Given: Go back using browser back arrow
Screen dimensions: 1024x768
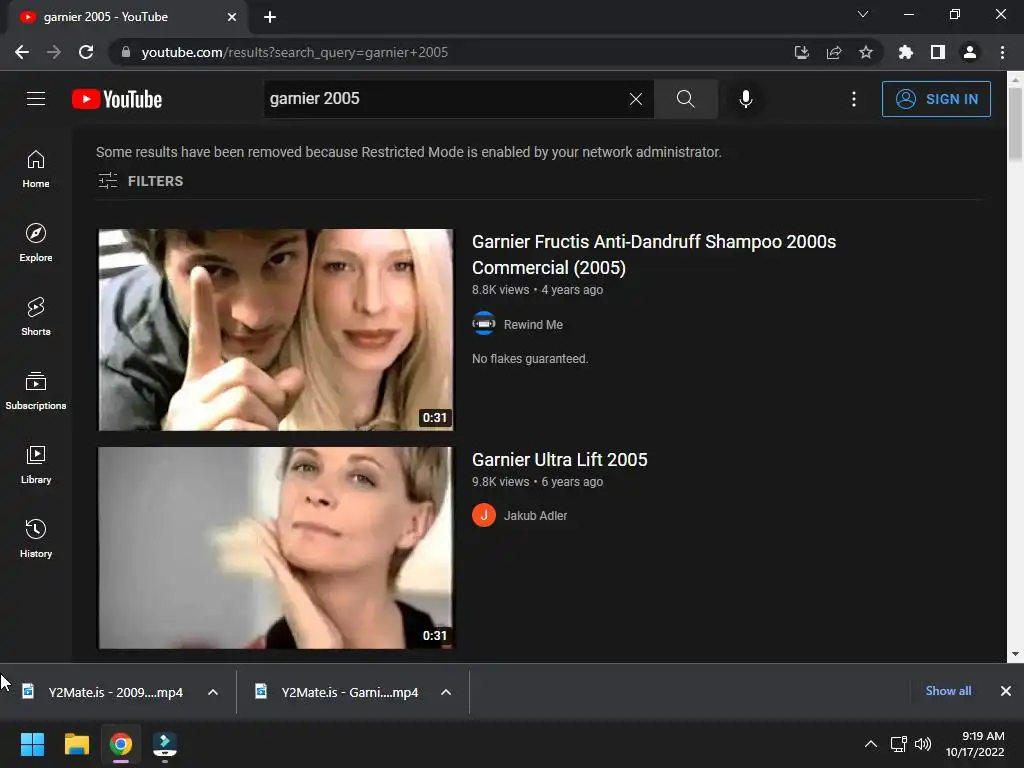Looking at the screenshot, I should coord(22,52).
